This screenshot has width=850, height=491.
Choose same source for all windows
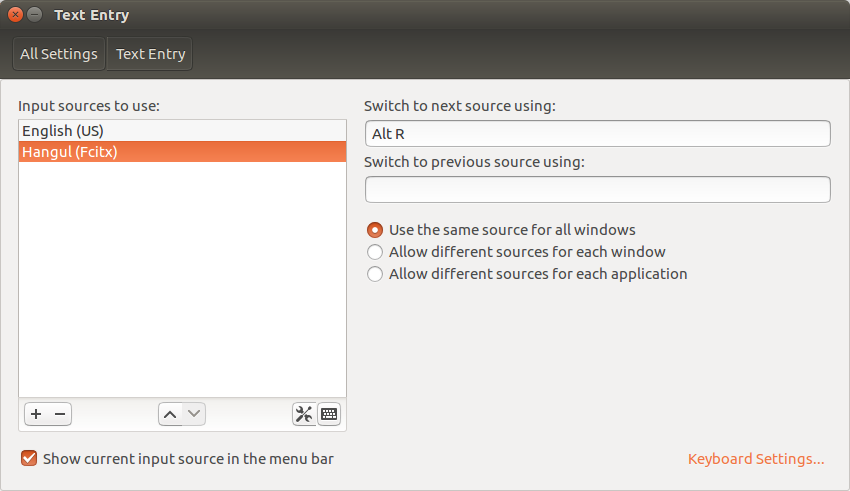375,230
